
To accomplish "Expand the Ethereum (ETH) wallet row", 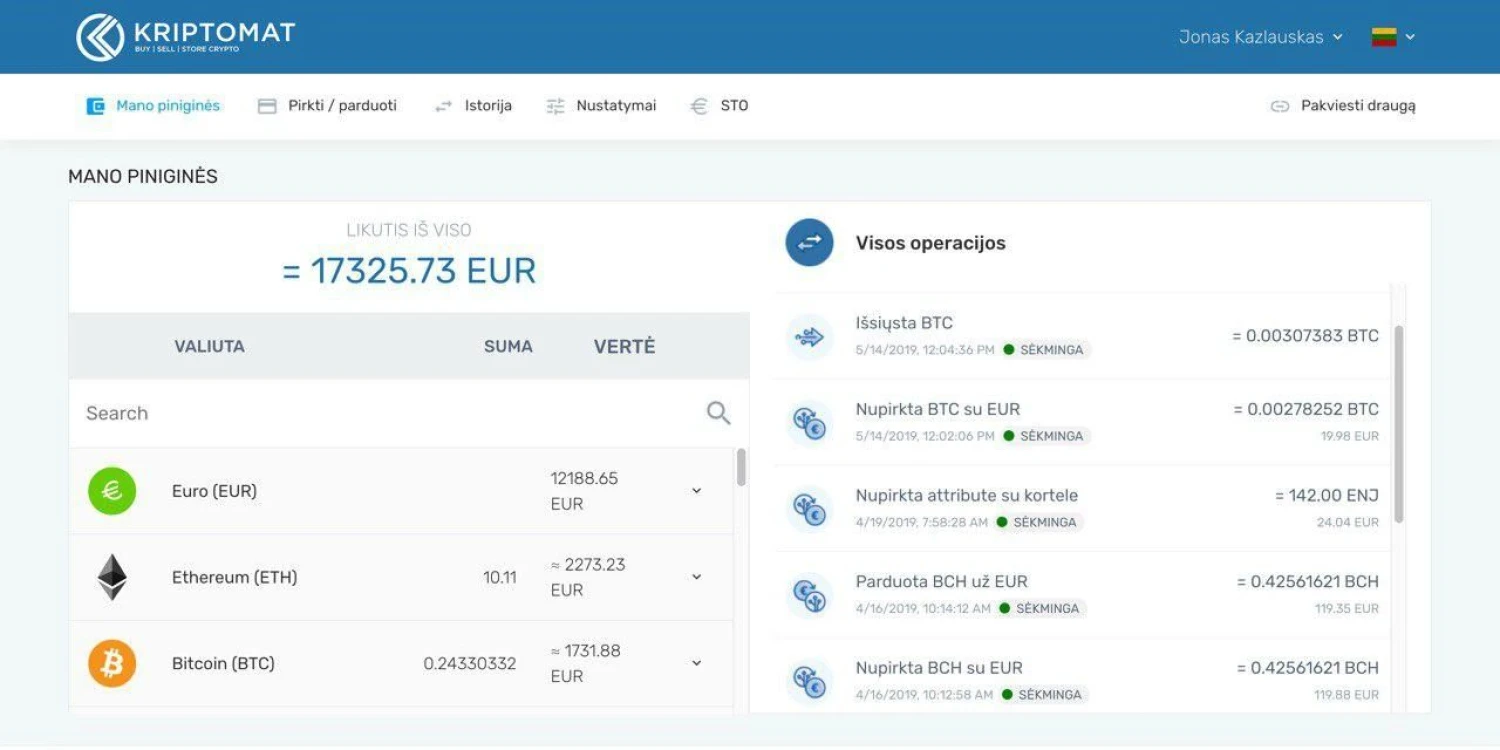I will (697, 577).
